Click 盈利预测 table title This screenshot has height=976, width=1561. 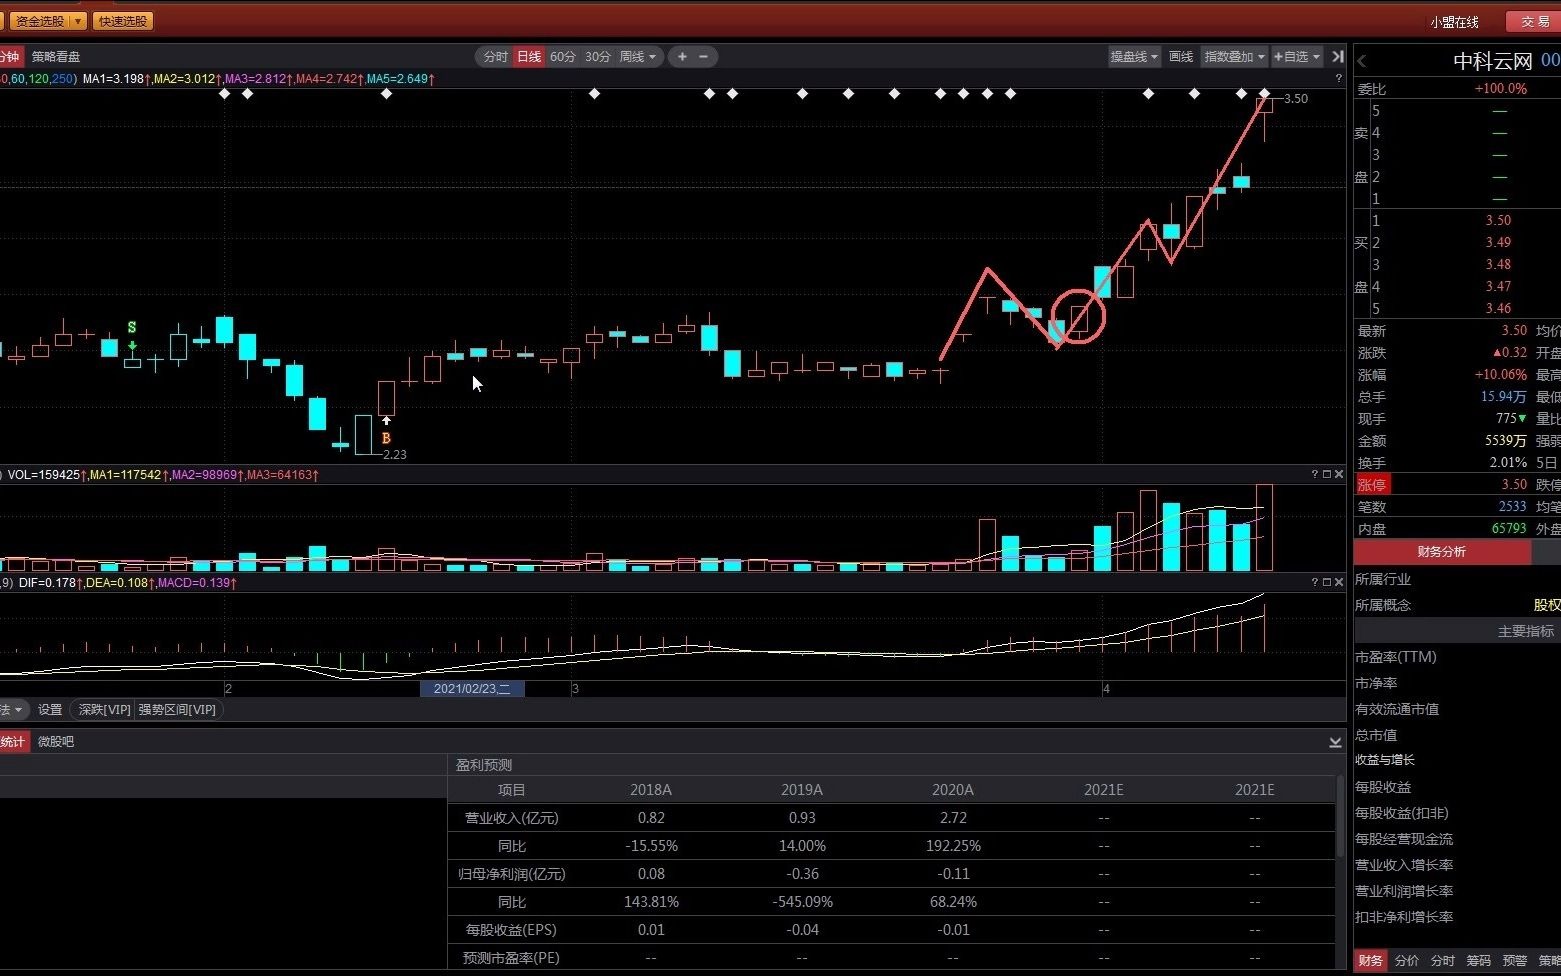[484, 765]
